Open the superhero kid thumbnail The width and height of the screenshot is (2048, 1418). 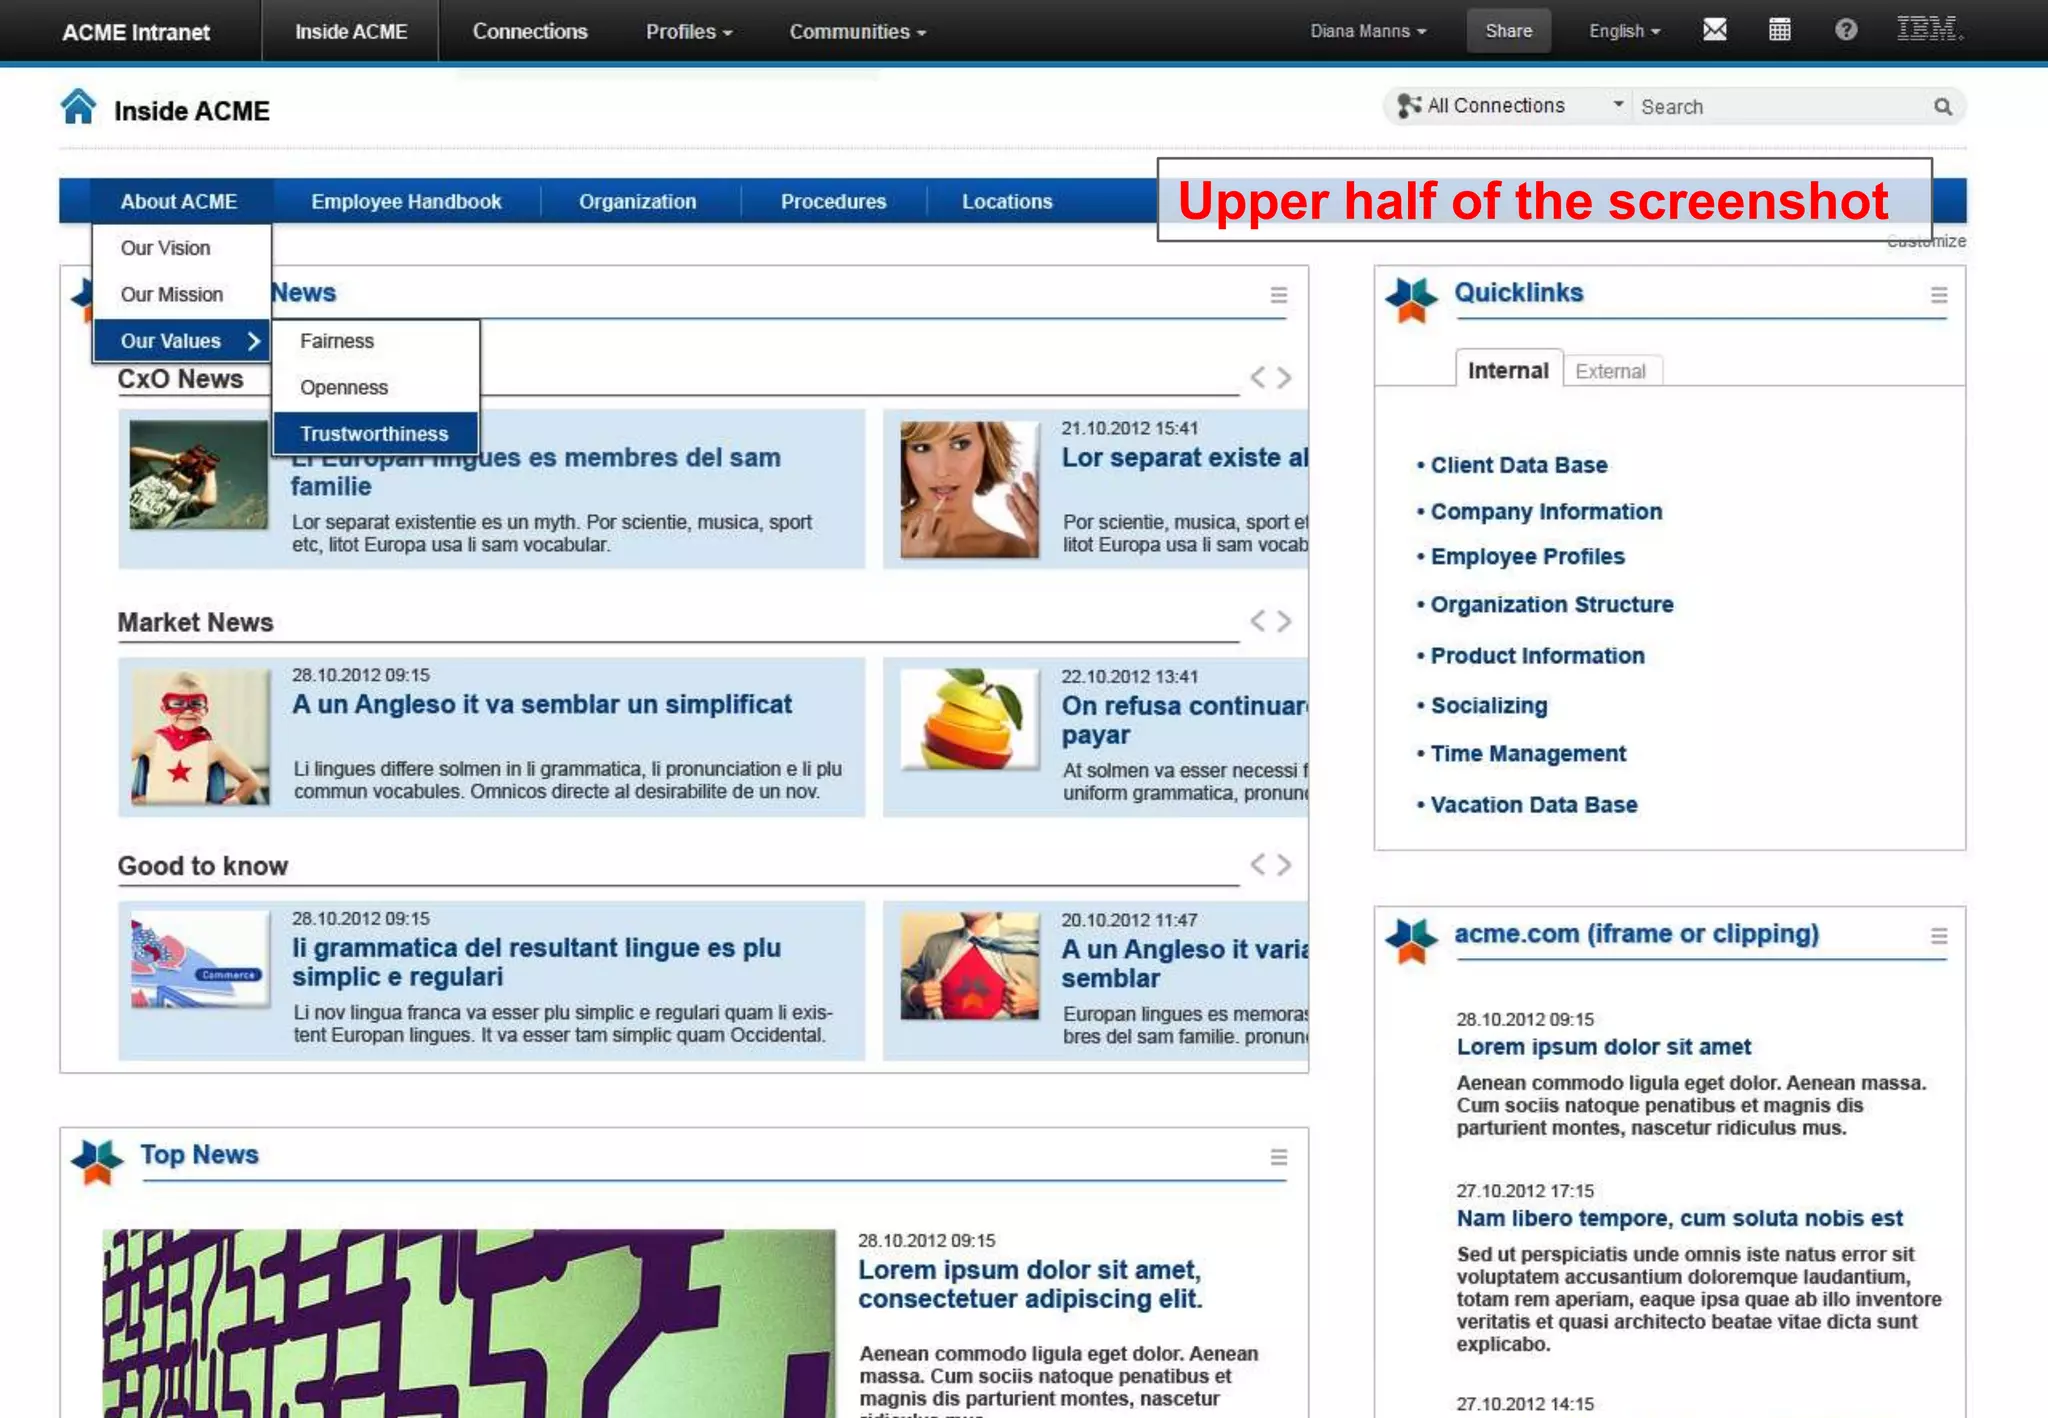click(x=199, y=736)
